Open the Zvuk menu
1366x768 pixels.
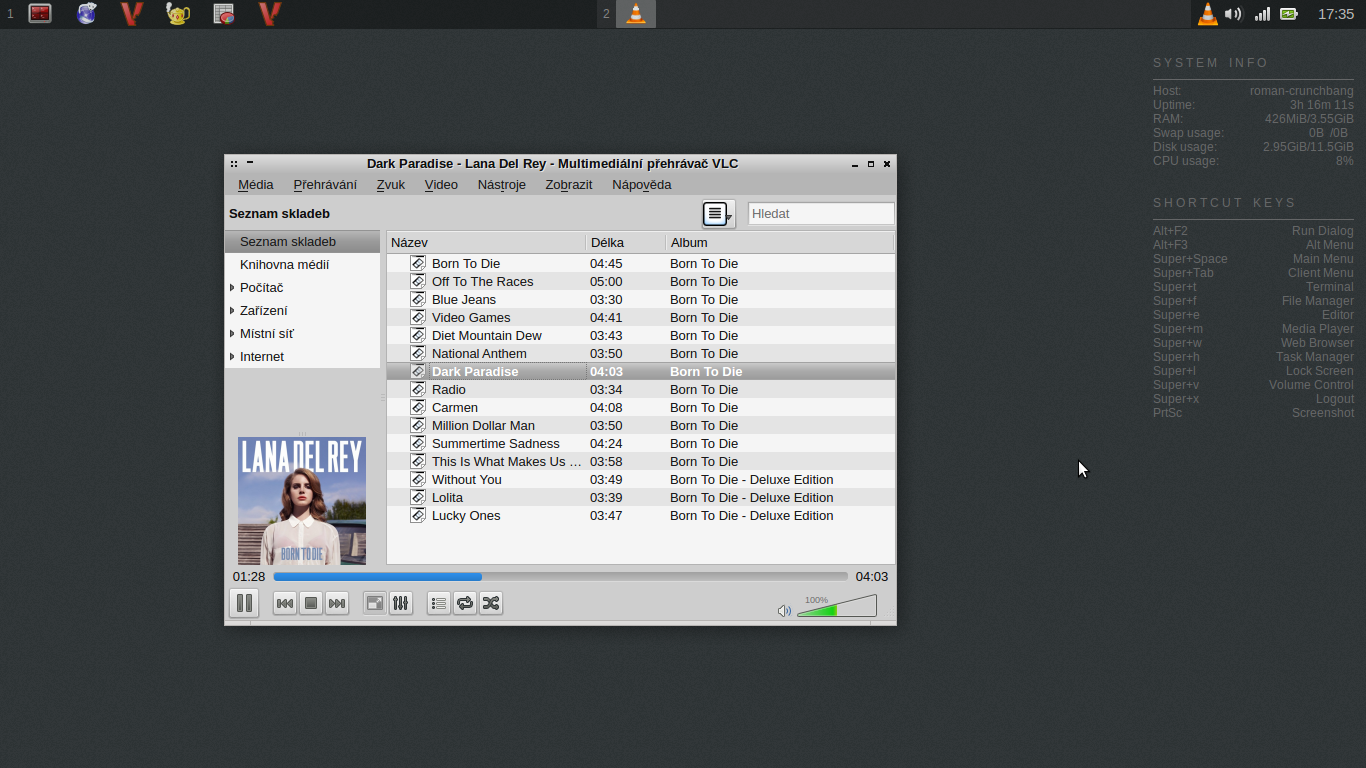coord(391,184)
